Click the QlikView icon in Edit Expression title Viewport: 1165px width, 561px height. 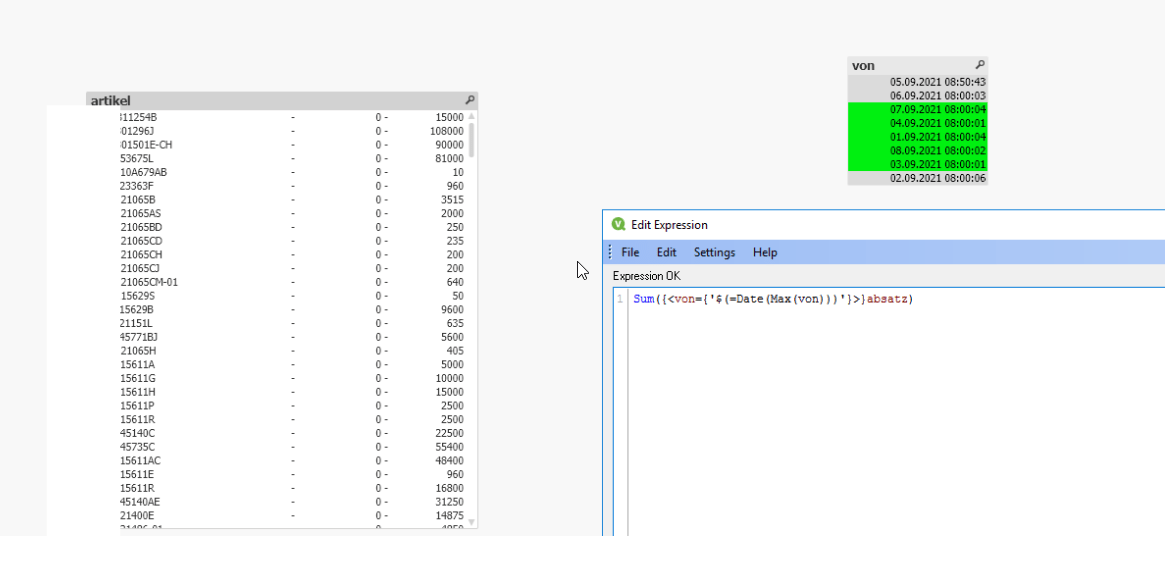617,224
